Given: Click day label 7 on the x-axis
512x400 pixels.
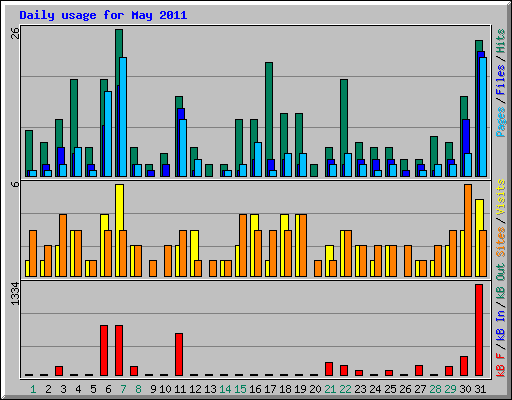Looking at the screenshot, I should tap(123, 389).
